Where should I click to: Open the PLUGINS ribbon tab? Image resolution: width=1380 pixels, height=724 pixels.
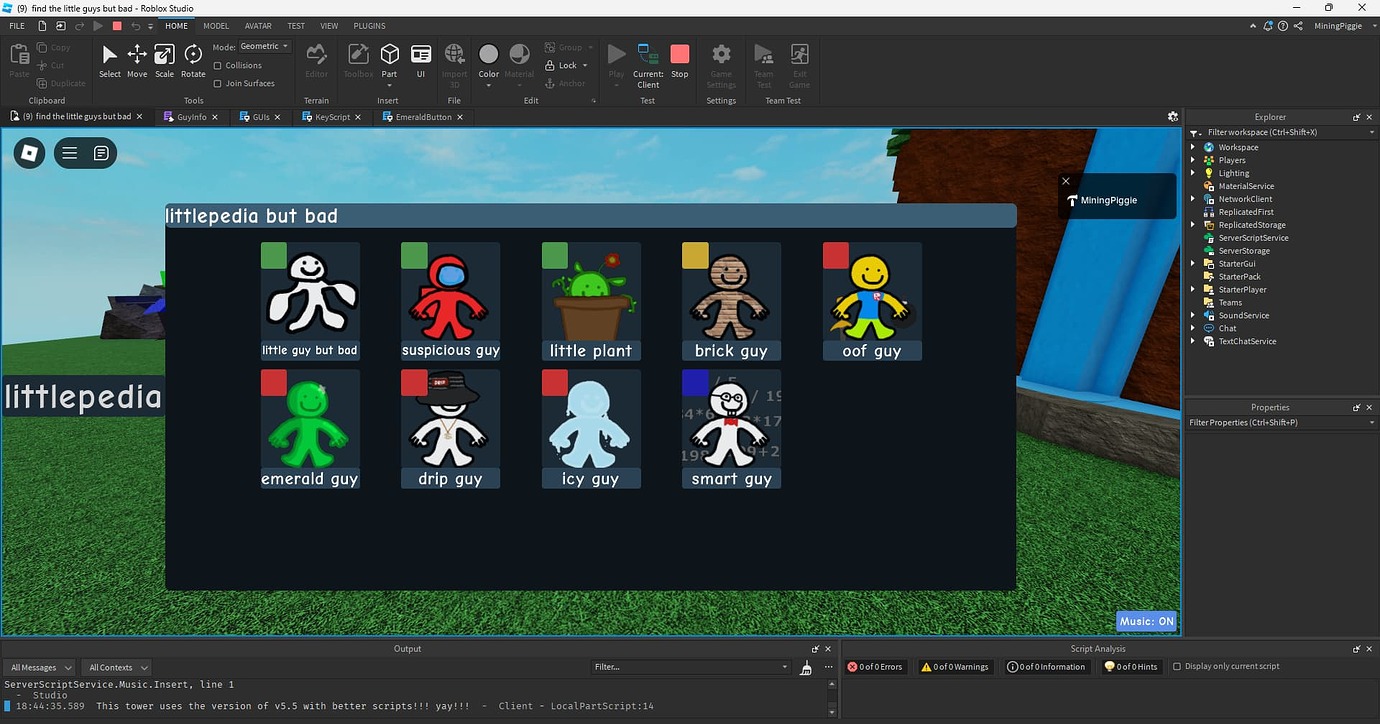[x=369, y=26]
